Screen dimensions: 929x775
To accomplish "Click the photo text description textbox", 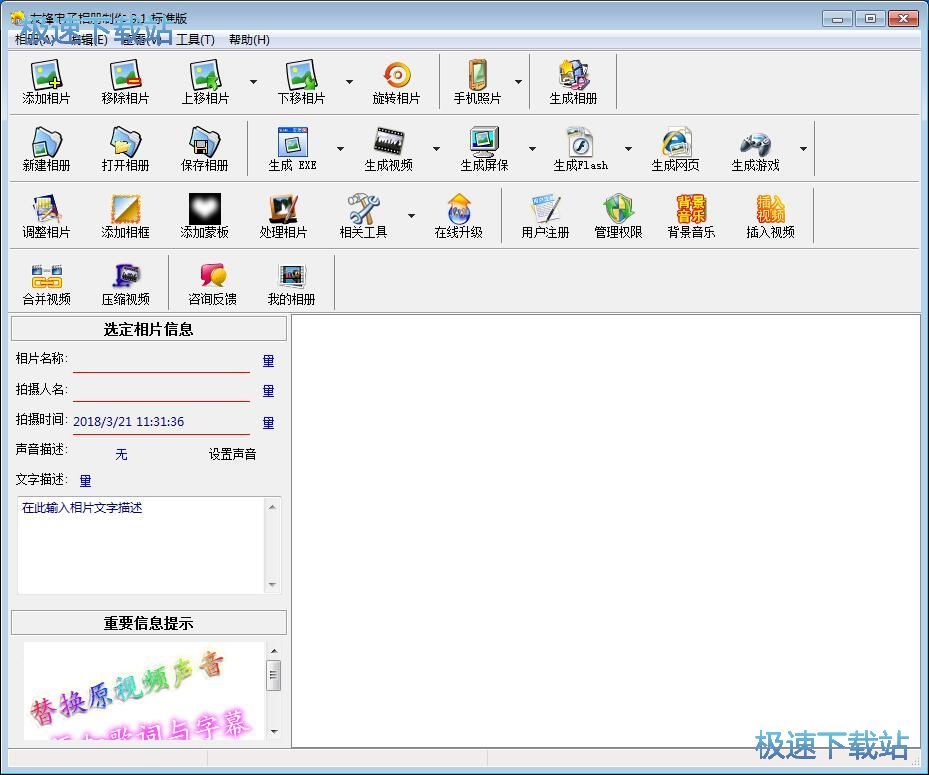I will pyautogui.click(x=141, y=546).
